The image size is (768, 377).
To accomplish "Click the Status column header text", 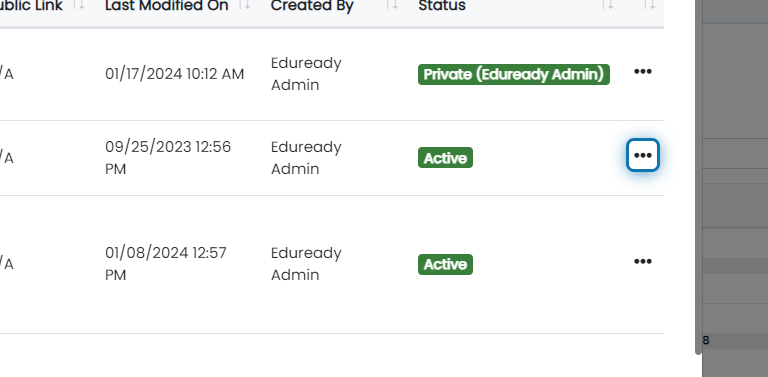I will 442,6.
